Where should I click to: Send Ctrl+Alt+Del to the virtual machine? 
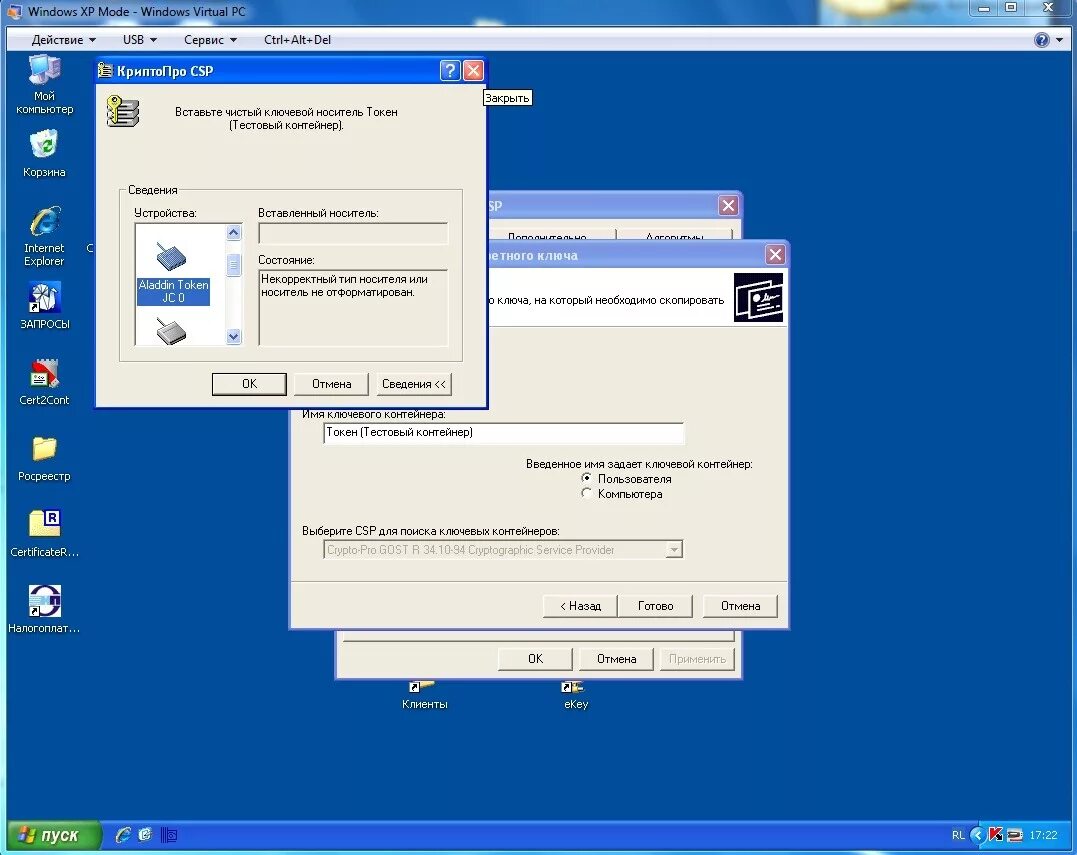pyautogui.click(x=297, y=40)
